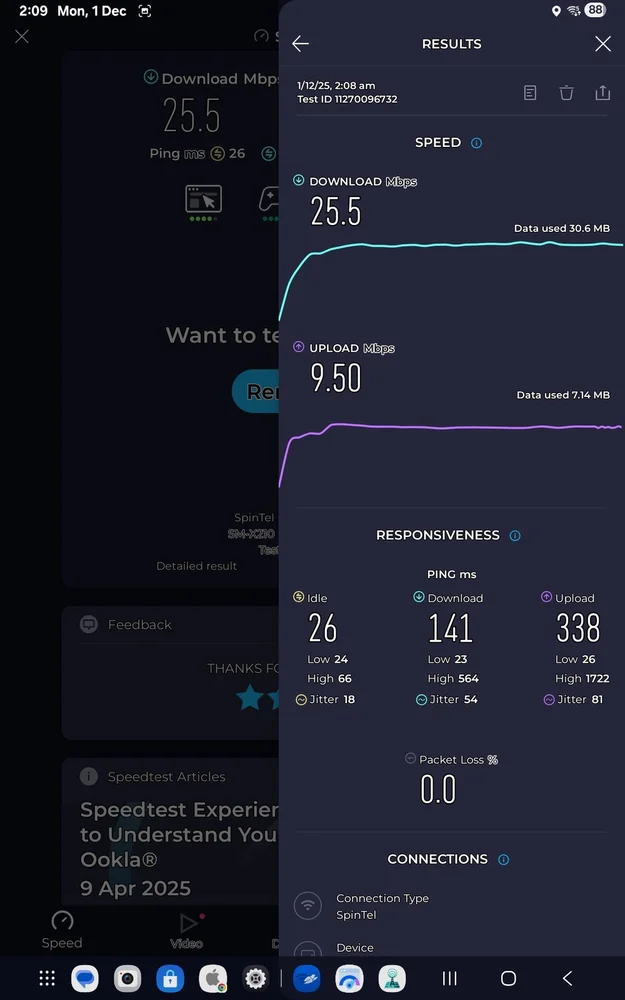Tap the battery indicator in the status bar

[594, 10]
